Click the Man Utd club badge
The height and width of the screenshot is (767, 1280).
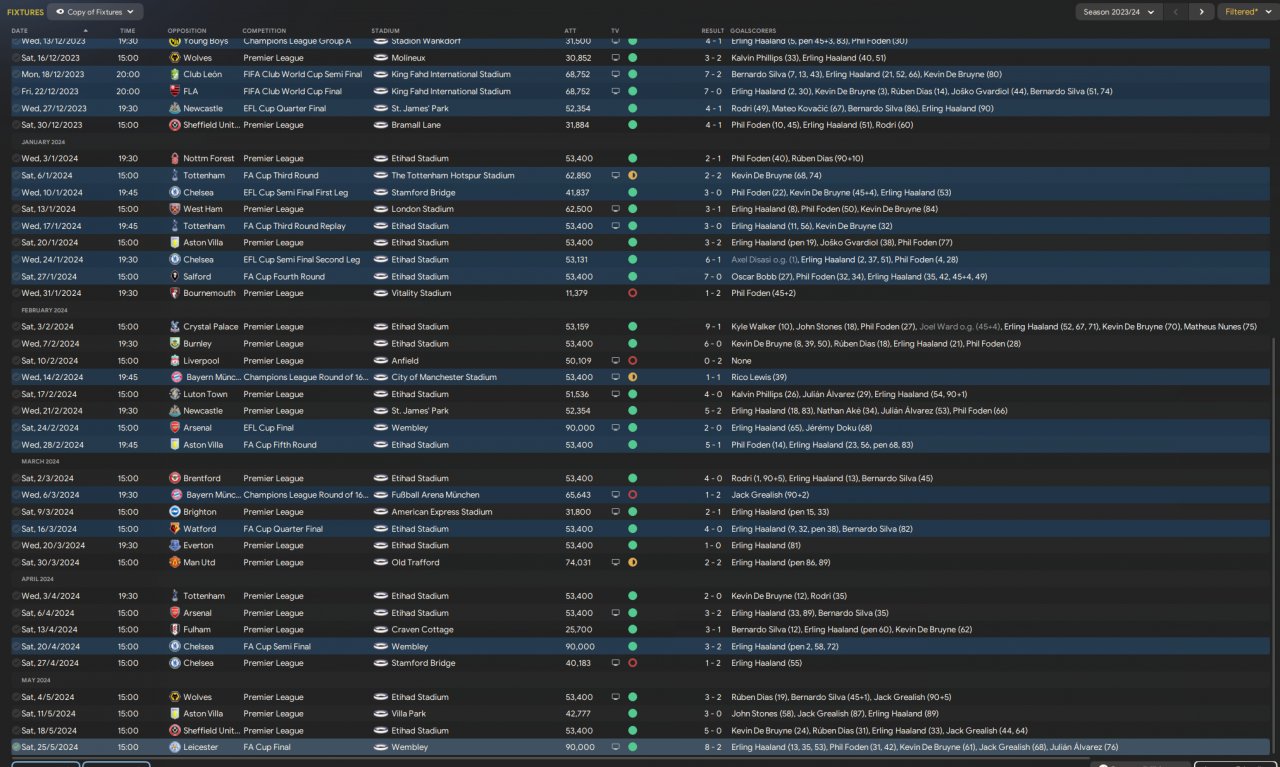175,563
